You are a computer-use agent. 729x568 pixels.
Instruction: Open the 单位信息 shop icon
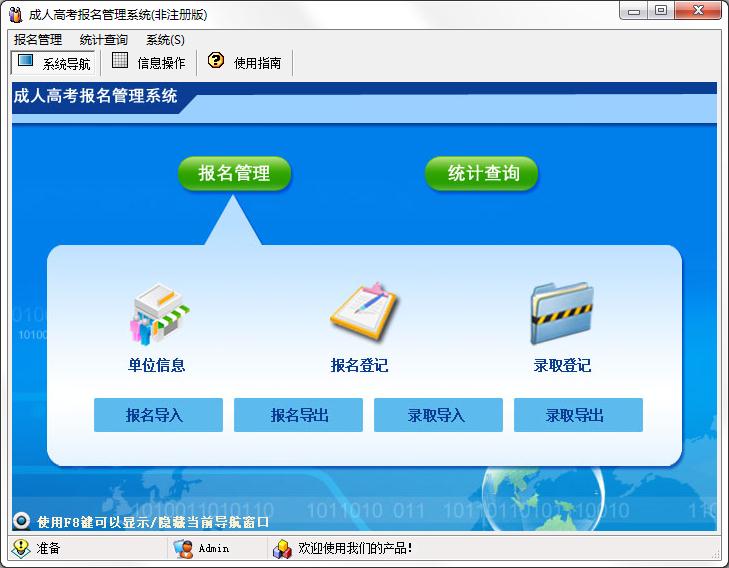(159, 313)
